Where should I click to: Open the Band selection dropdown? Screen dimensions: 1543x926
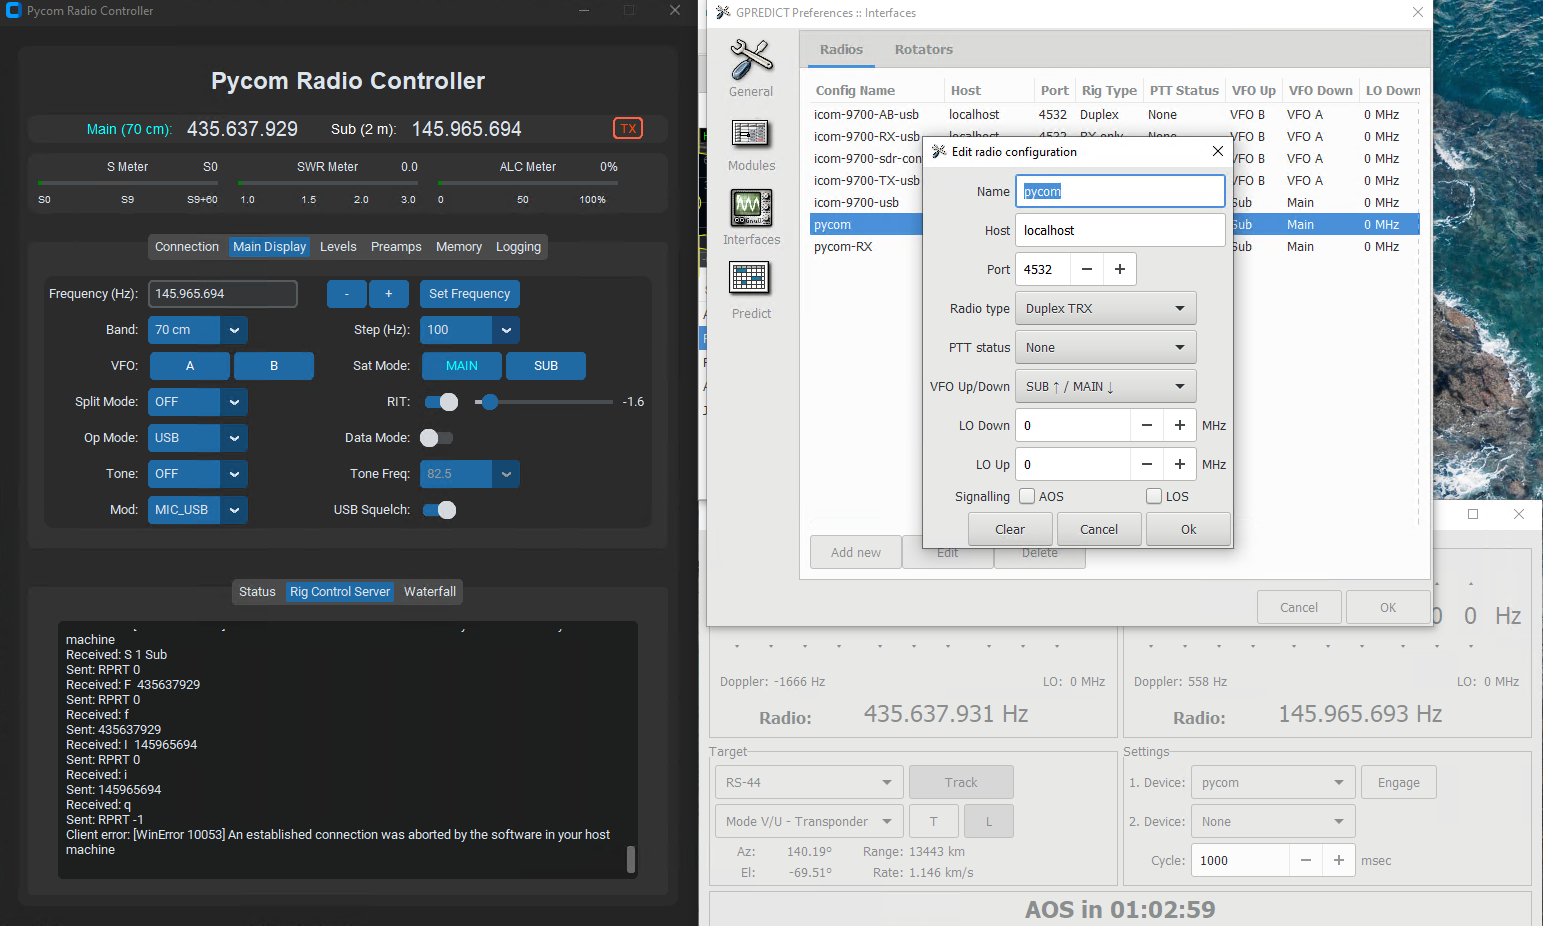197,329
